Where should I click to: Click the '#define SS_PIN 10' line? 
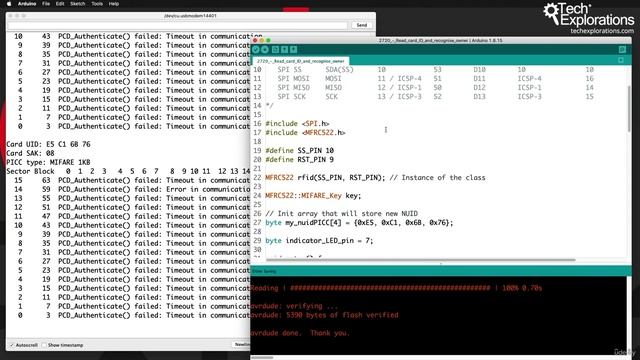300,151
